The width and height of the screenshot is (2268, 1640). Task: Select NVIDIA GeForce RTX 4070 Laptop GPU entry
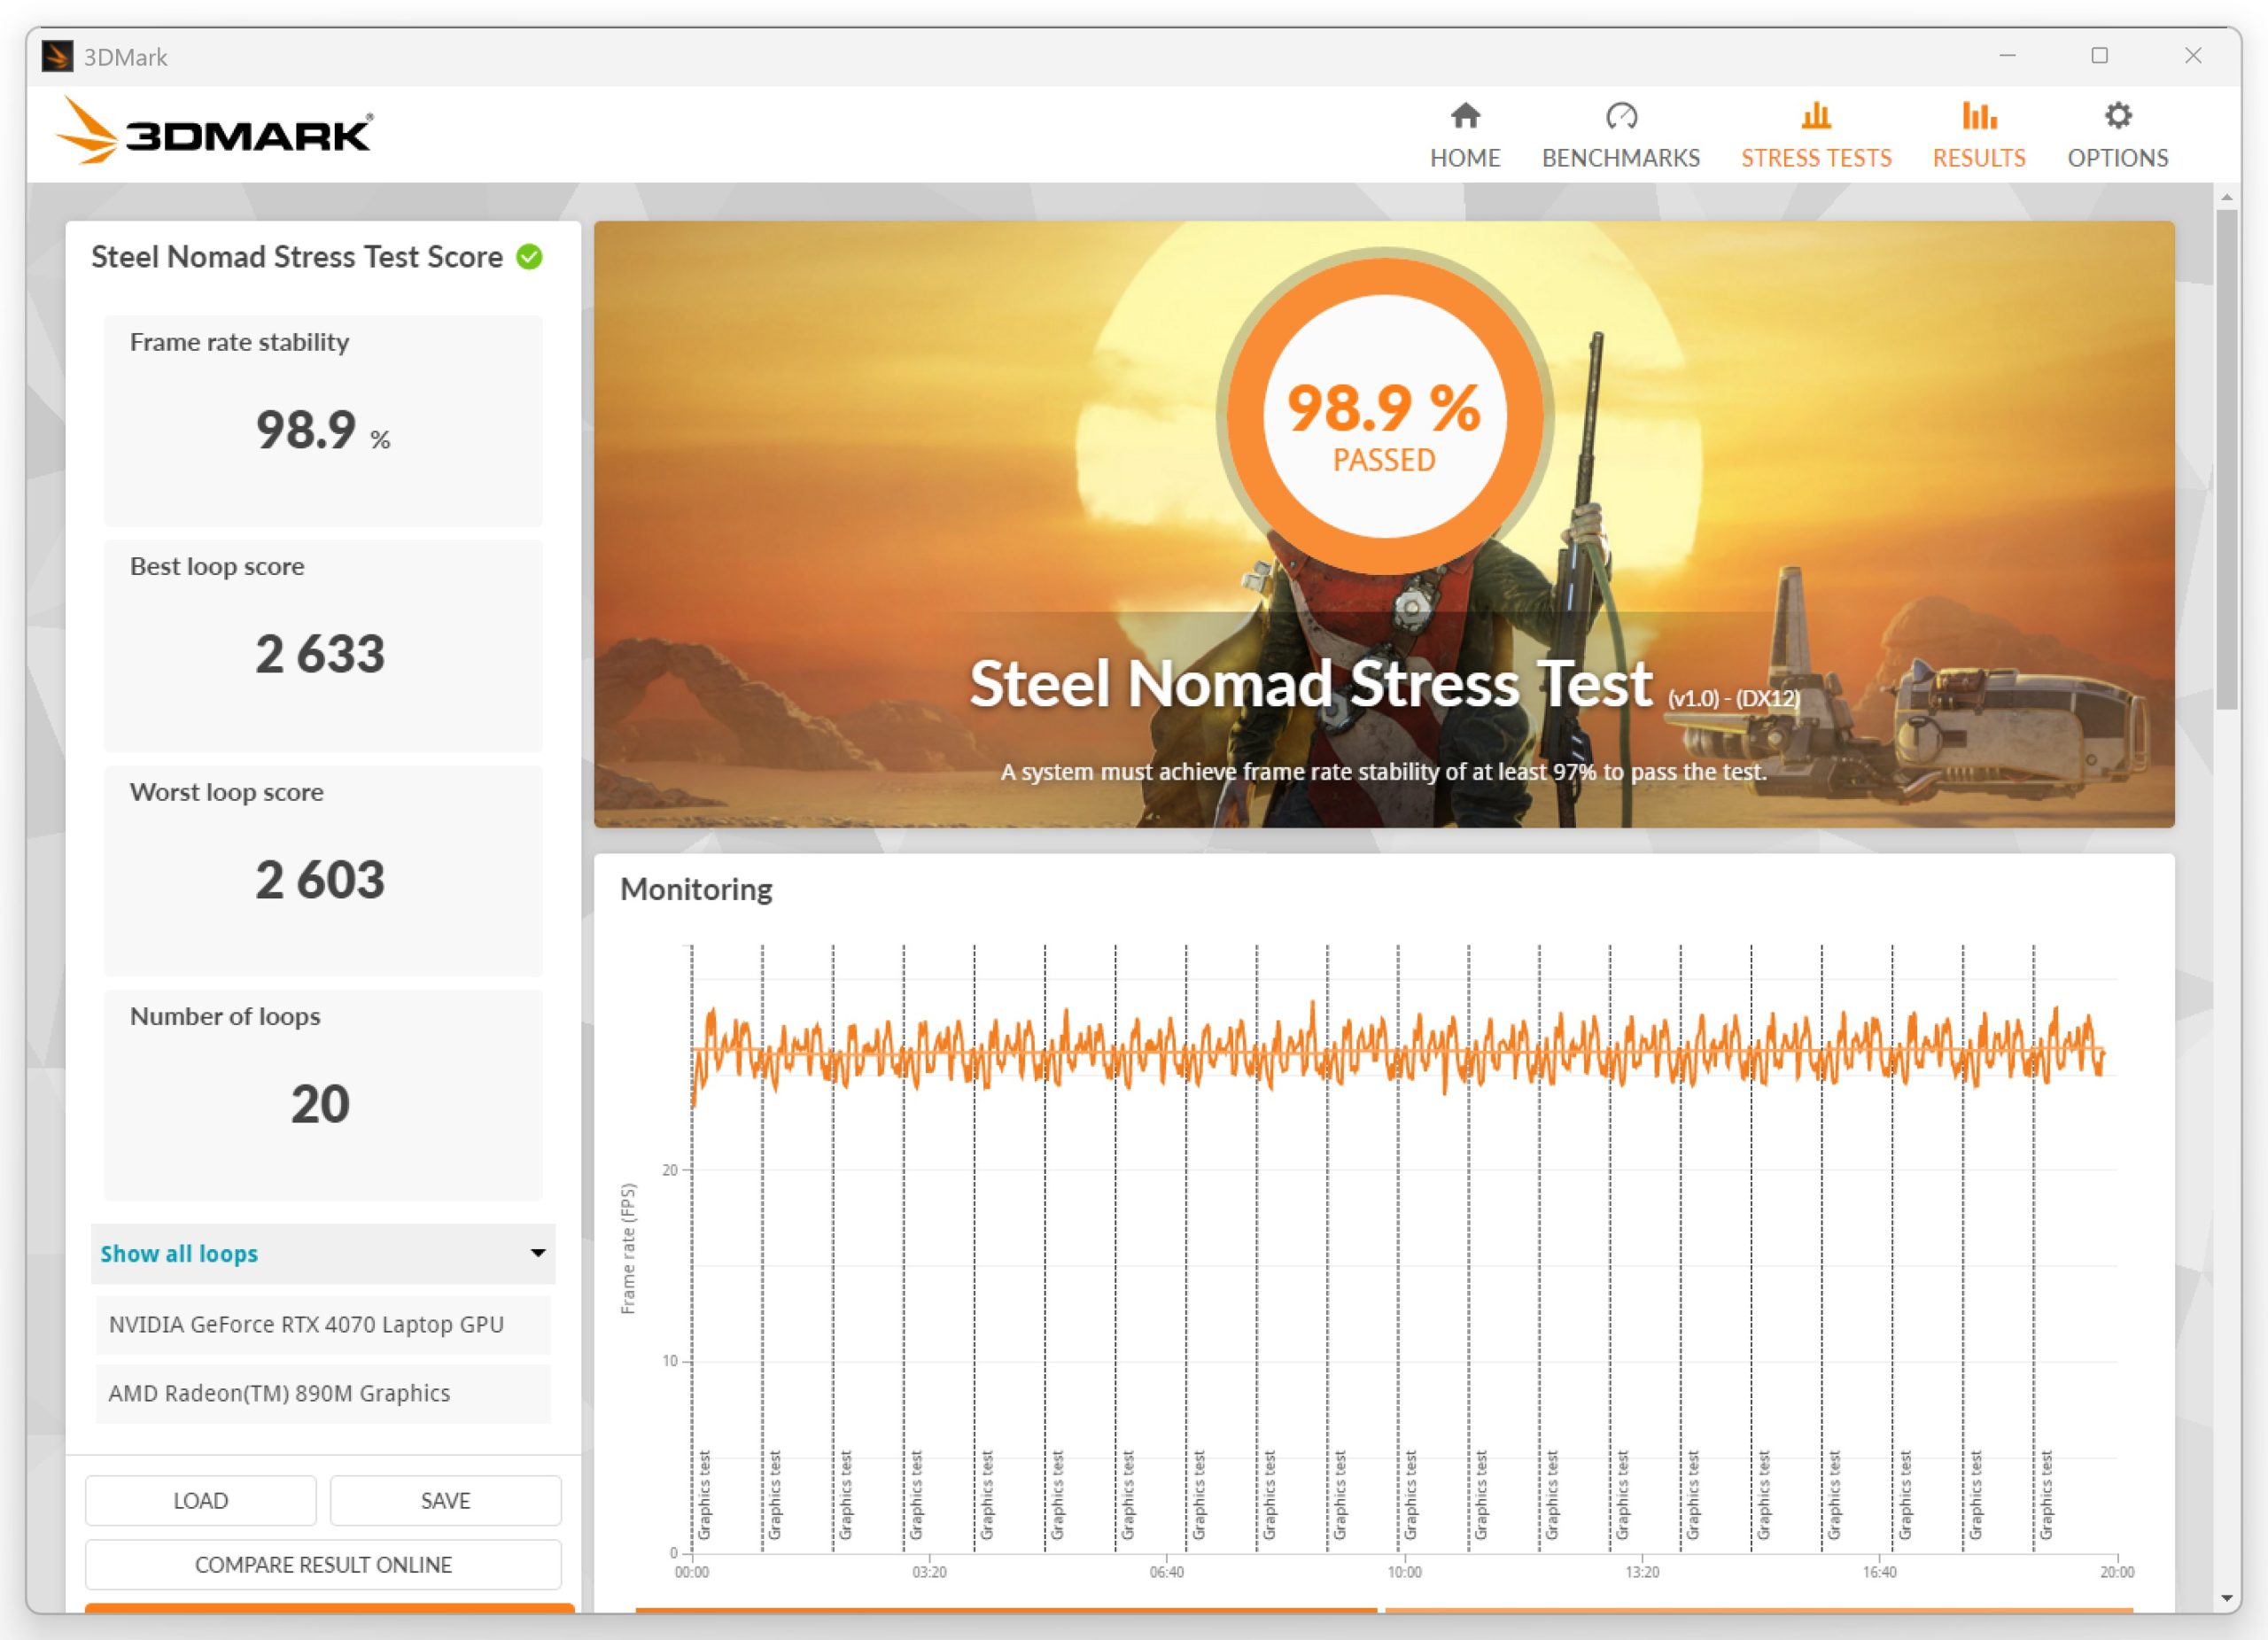tap(323, 1324)
